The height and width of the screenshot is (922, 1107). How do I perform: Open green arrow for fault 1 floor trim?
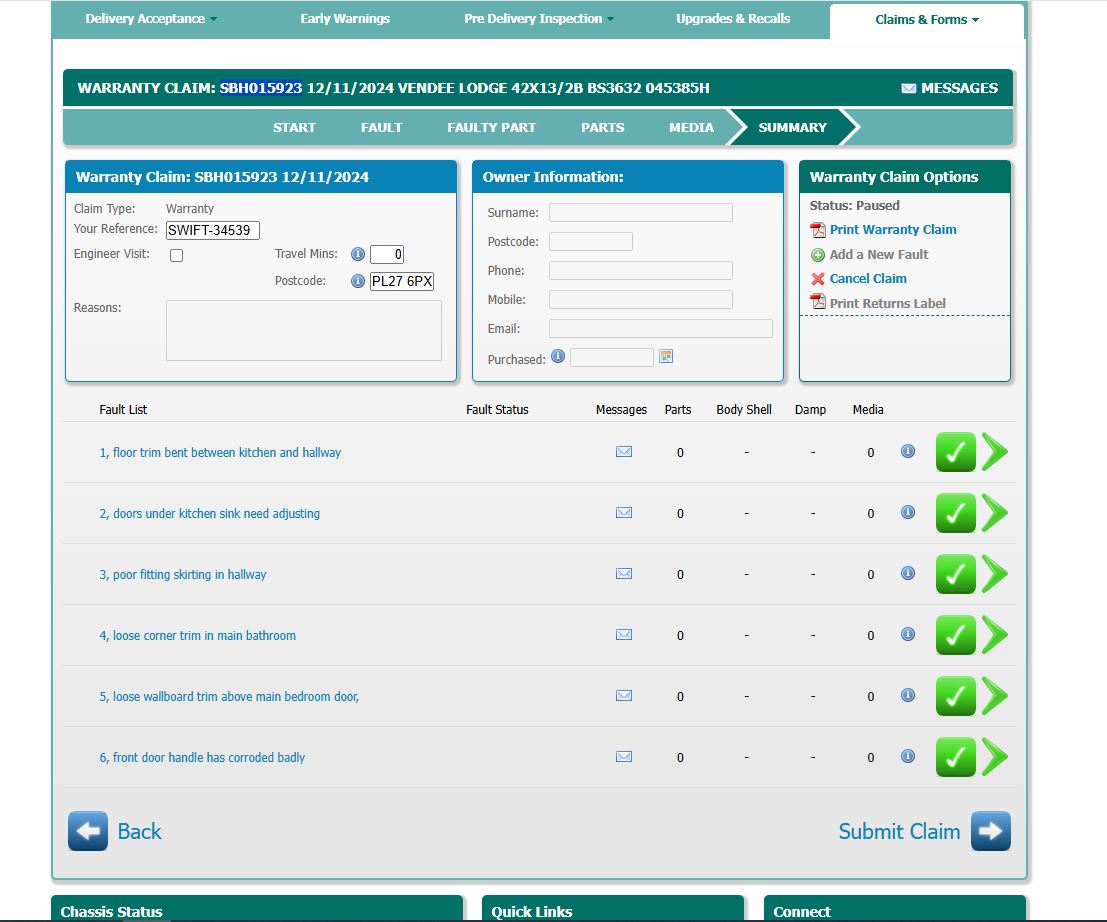(x=994, y=452)
